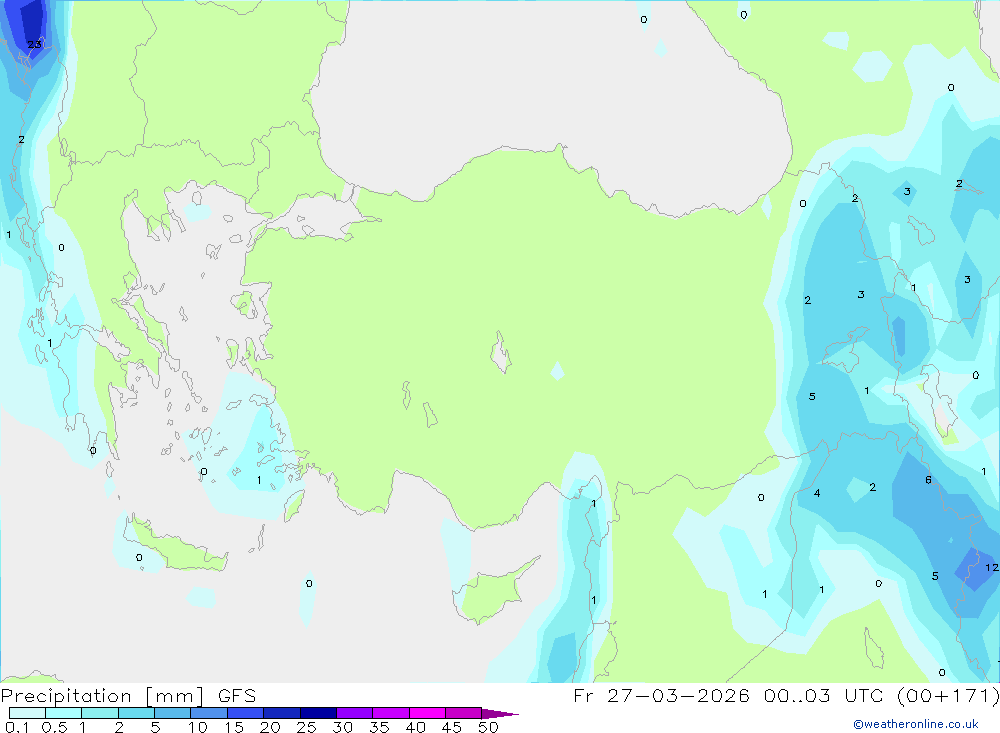Click the legend label '25'
This screenshot has width=1000, height=733.
pyautogui.click(x=307, y=727)
